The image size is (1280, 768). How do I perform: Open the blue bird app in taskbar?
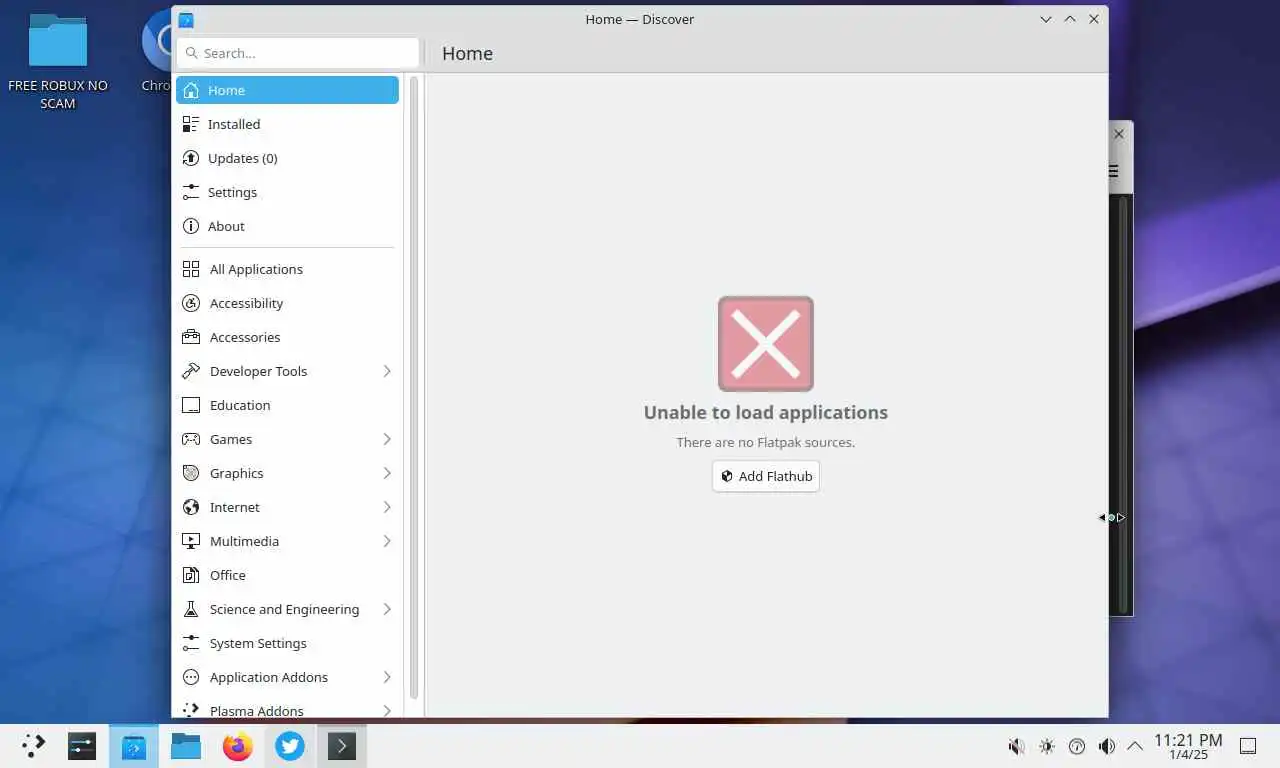[290, 745]
